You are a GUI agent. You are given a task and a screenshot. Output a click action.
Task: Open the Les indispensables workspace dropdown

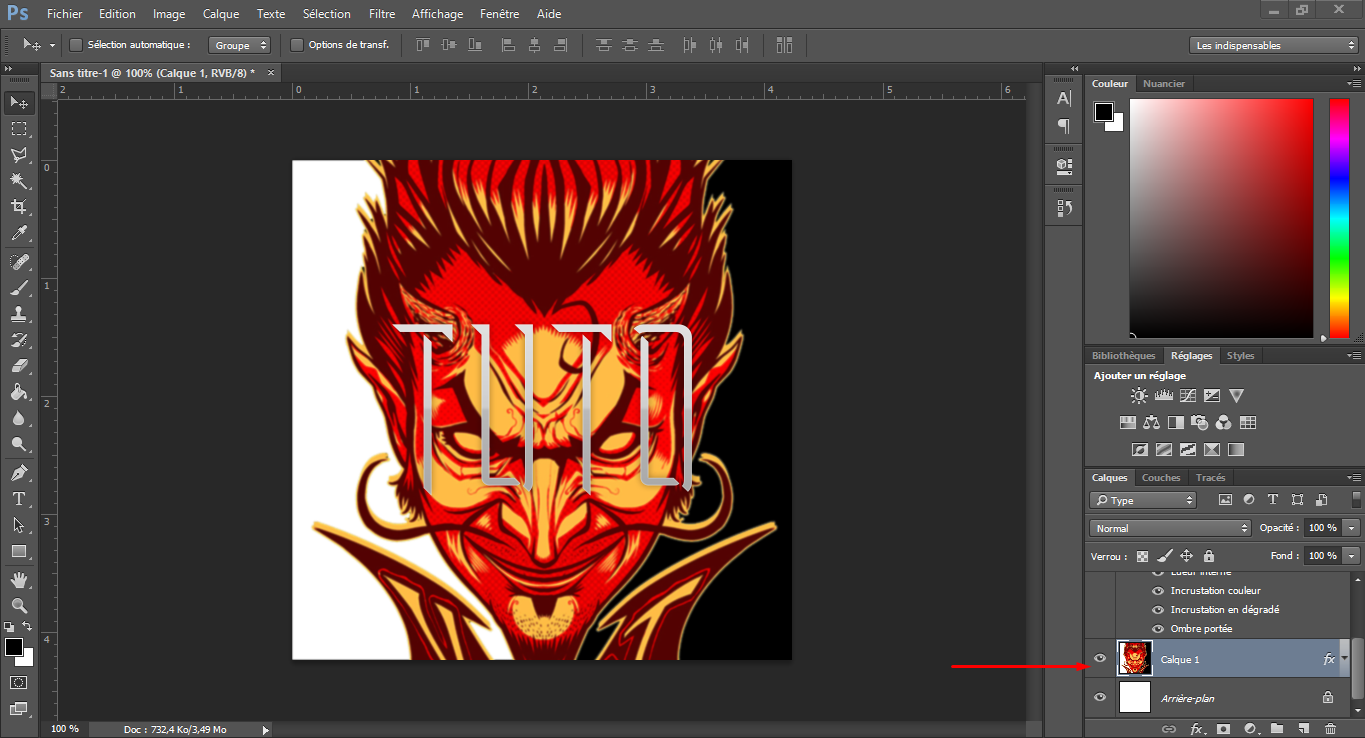(x=1274, y=45)
